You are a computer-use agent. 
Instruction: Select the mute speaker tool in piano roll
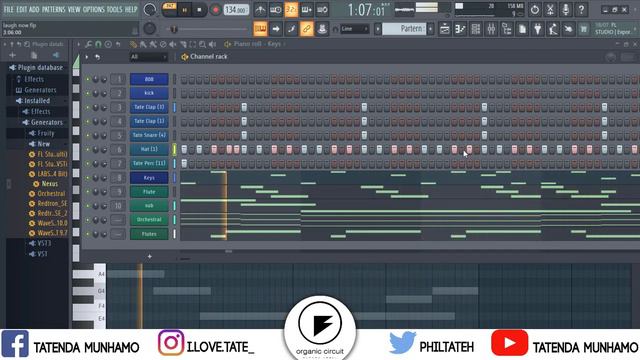[173, 44]
